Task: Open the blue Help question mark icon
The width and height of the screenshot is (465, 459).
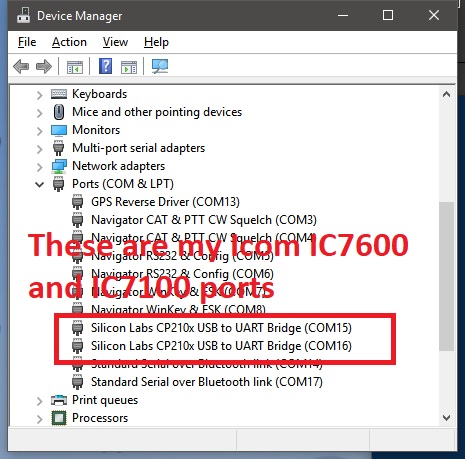Action: [105, 66]
